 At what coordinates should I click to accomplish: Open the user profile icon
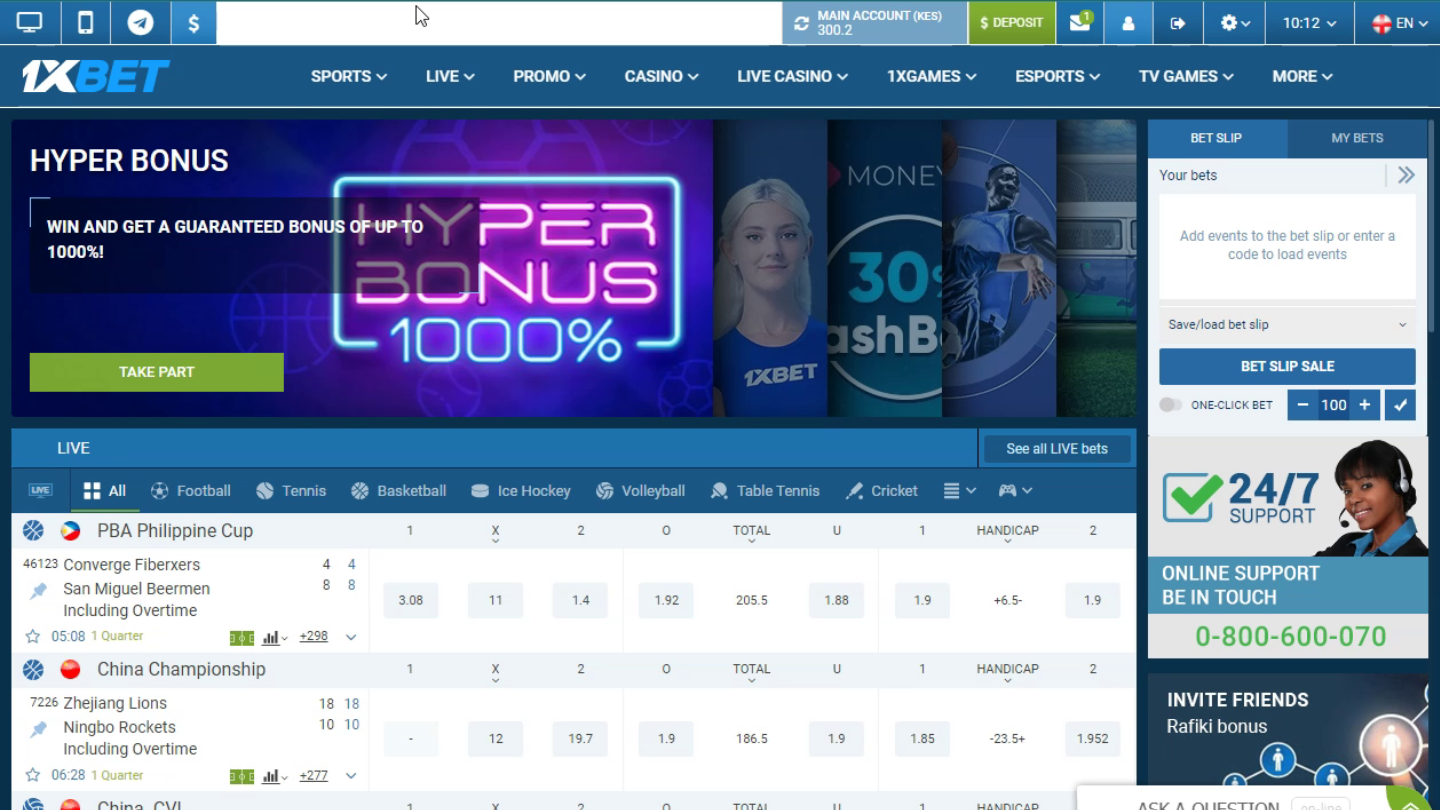point(1128,23)
